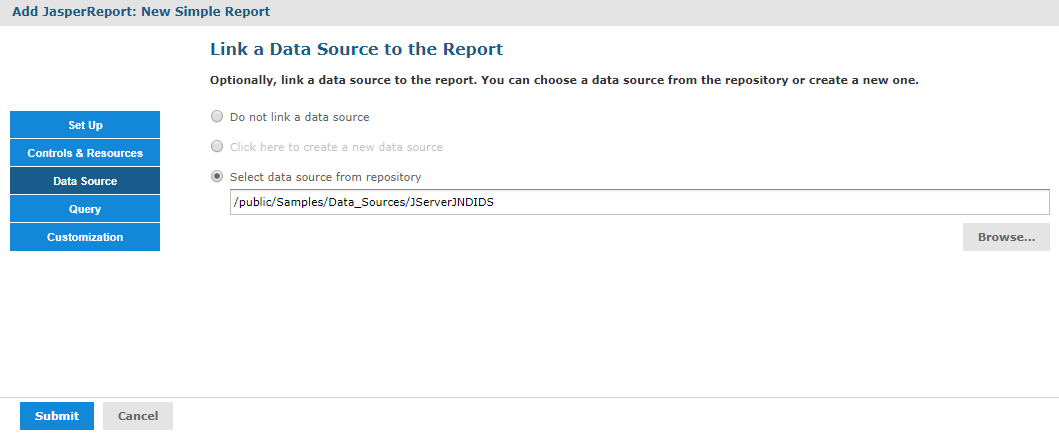The image size is (1059, 433).
Task: Select 'Do not link a data source' option
Action: point(217,117)
